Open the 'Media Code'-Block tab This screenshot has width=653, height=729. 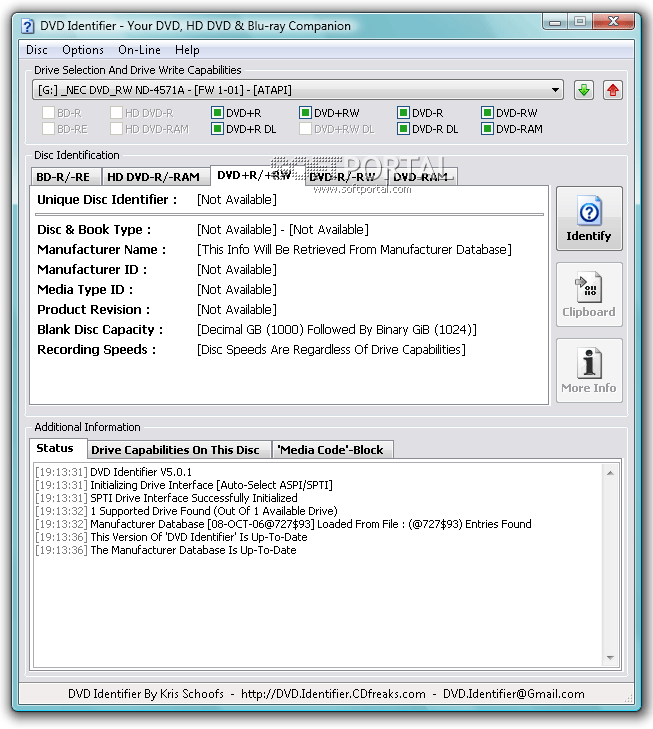[330, 450]
